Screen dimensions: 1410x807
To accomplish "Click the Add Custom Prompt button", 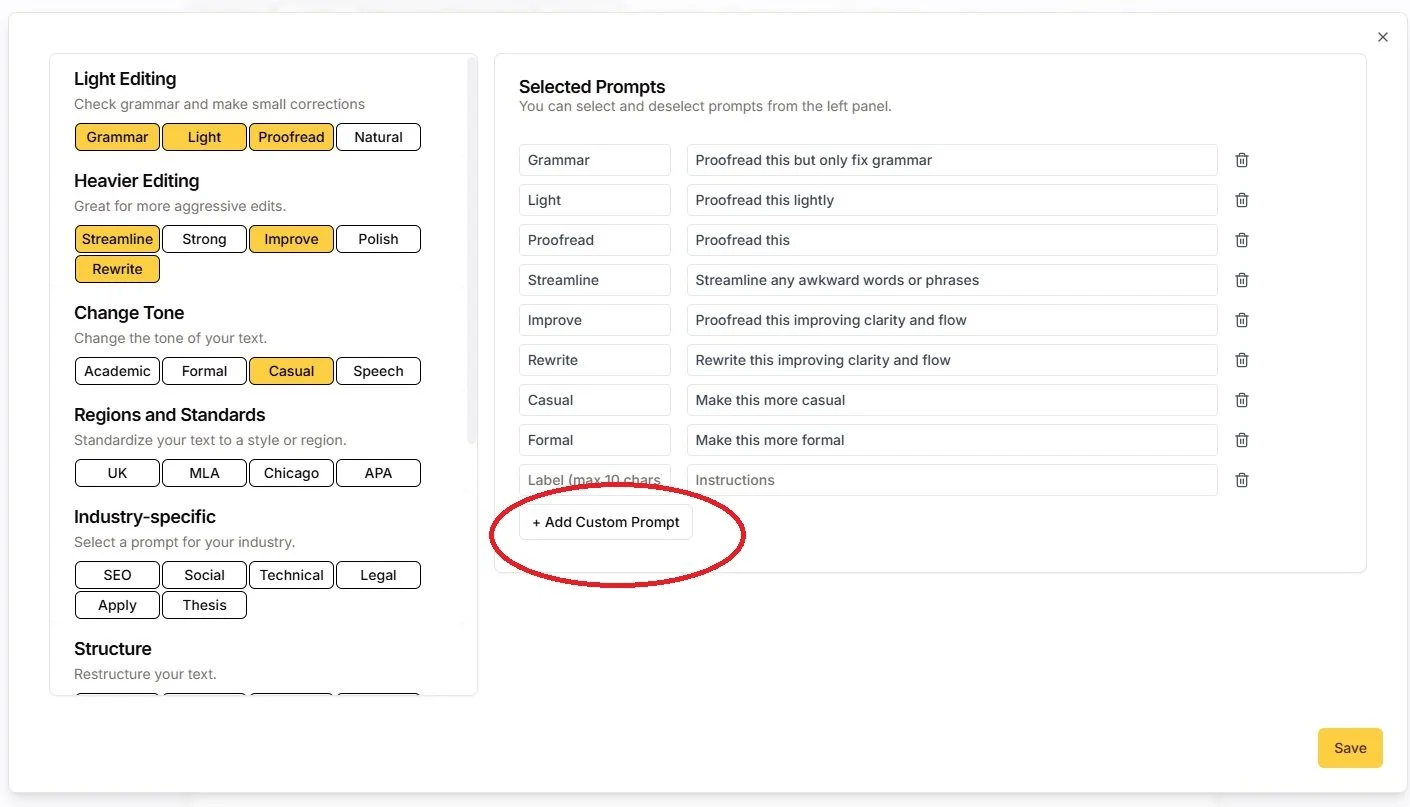I will coord(605,521).
